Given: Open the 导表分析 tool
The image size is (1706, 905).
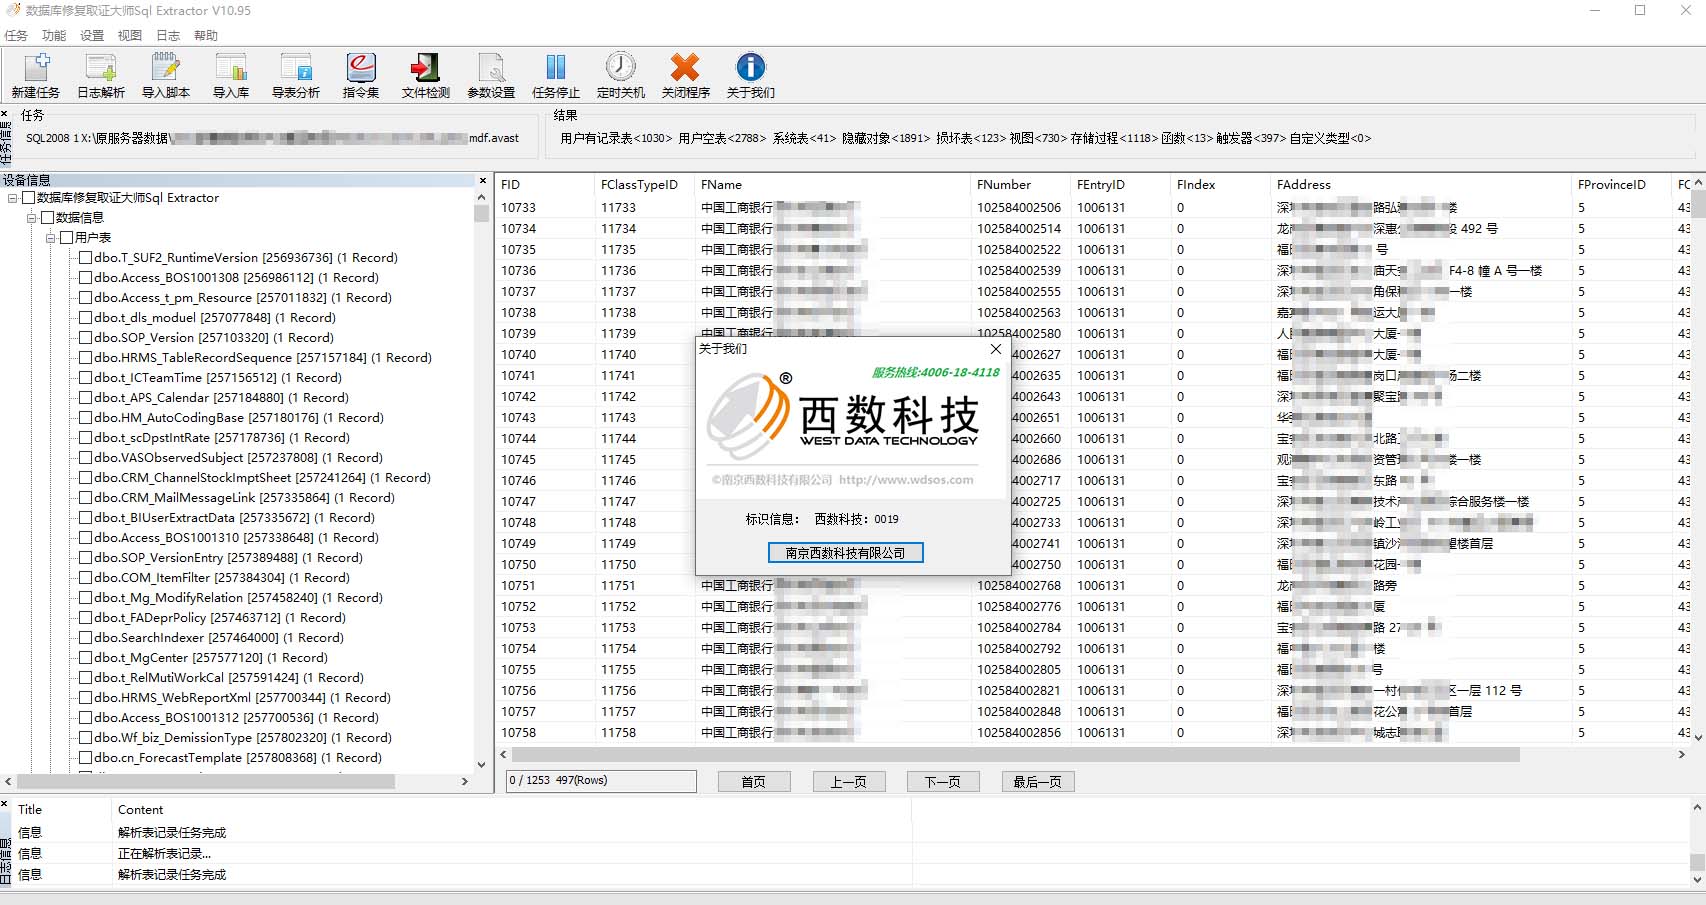Looking at the screenshot, I should click(x=296, y=76).
